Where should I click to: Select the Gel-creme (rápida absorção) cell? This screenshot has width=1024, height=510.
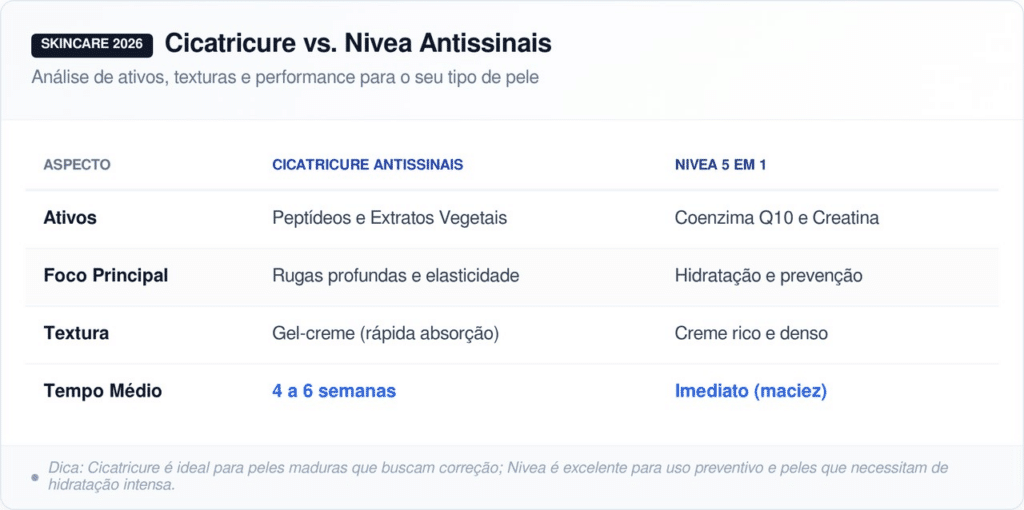(x=385, y=333)
